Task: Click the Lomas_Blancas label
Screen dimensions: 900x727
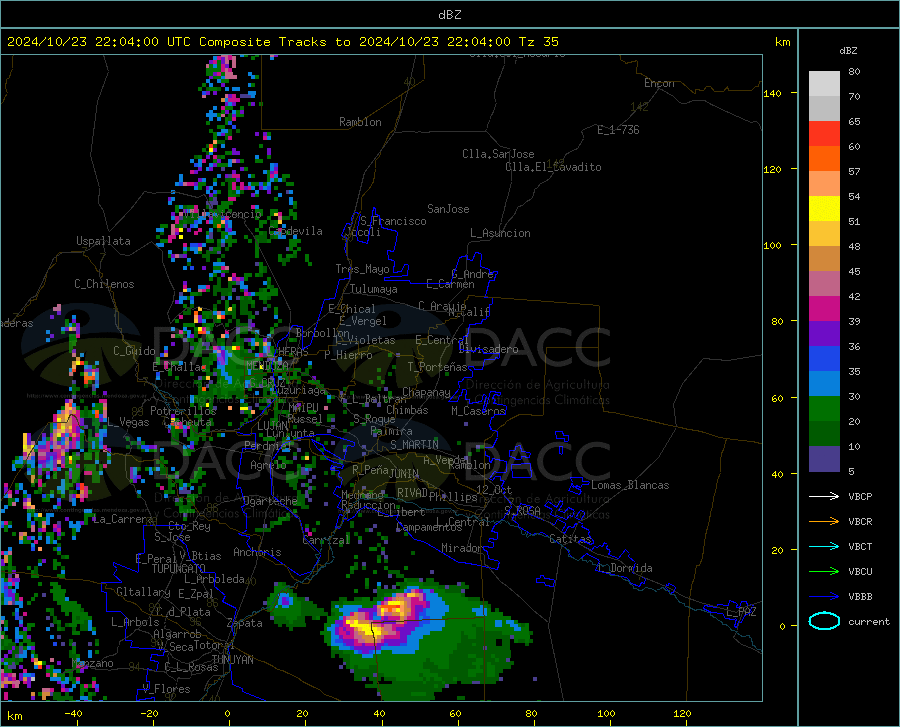Action: [630, 485]
